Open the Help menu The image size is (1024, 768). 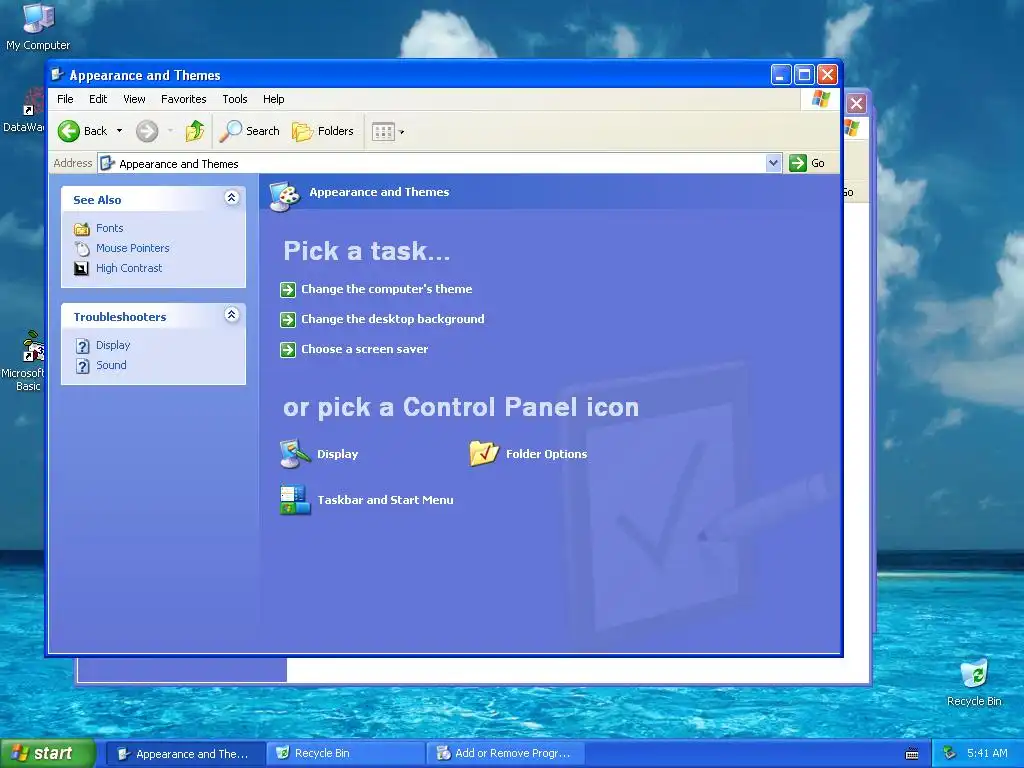(274, 99)
